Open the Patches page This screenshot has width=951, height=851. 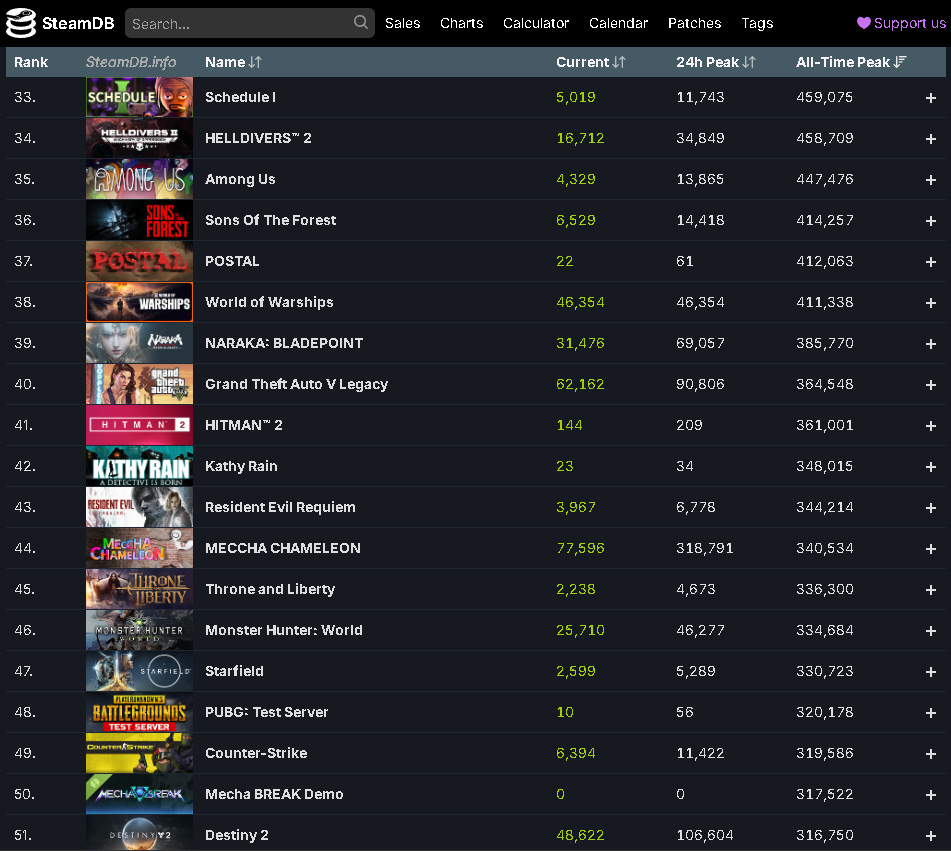[x=694, y=23]
